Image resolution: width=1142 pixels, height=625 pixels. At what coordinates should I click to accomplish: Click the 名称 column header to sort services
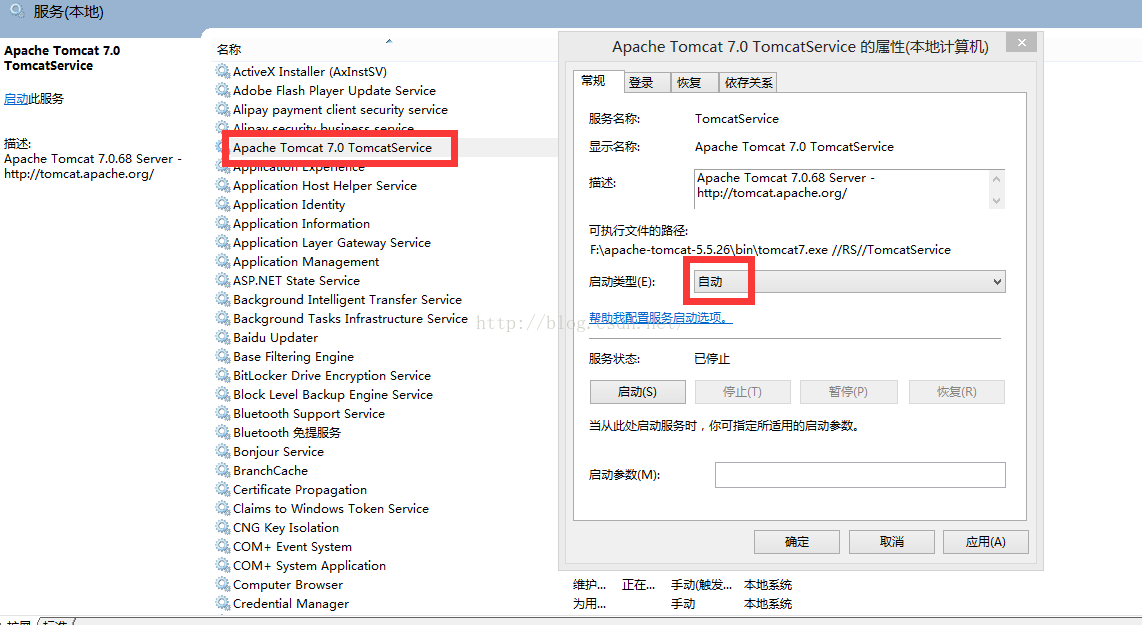click(x=229, y=50)
